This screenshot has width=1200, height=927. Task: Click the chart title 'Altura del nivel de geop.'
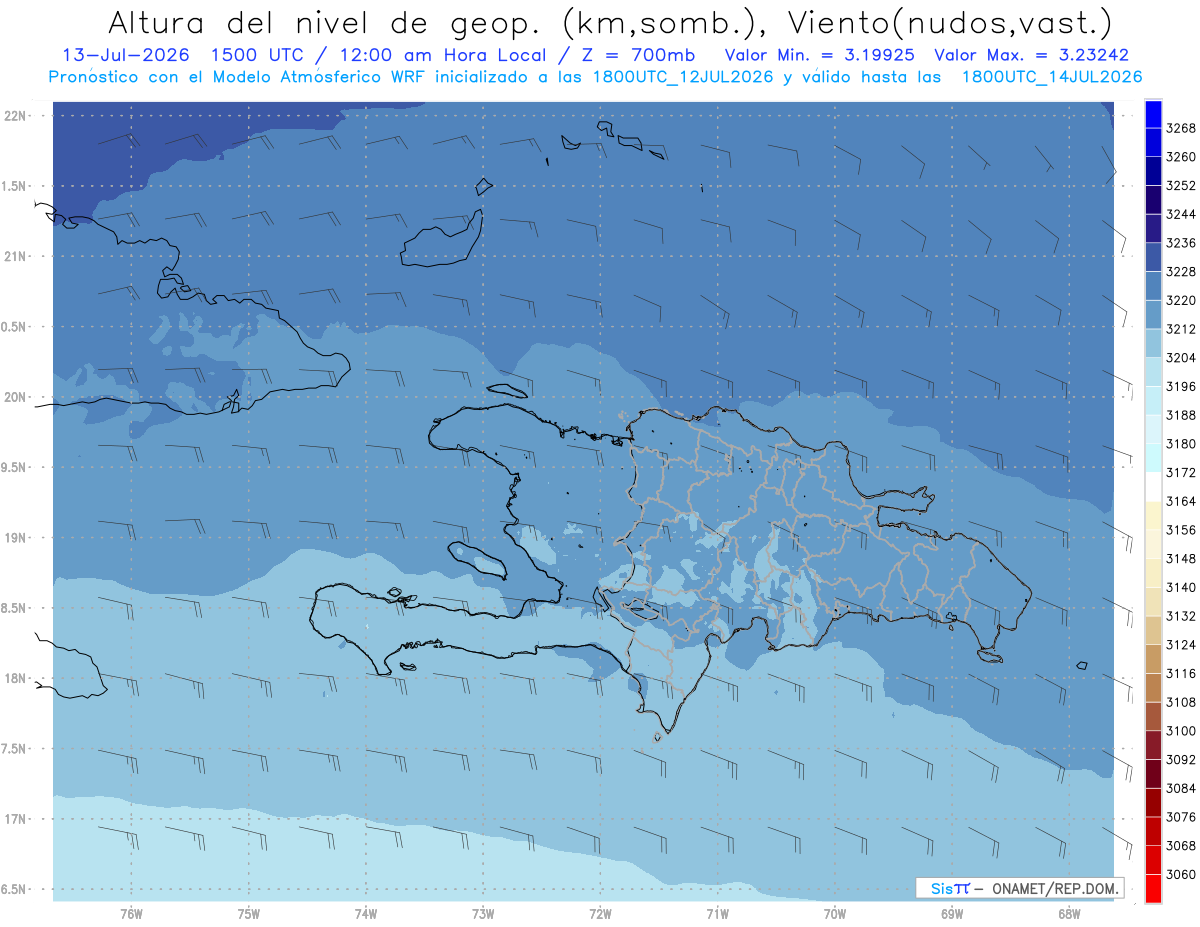pos(327,22)
